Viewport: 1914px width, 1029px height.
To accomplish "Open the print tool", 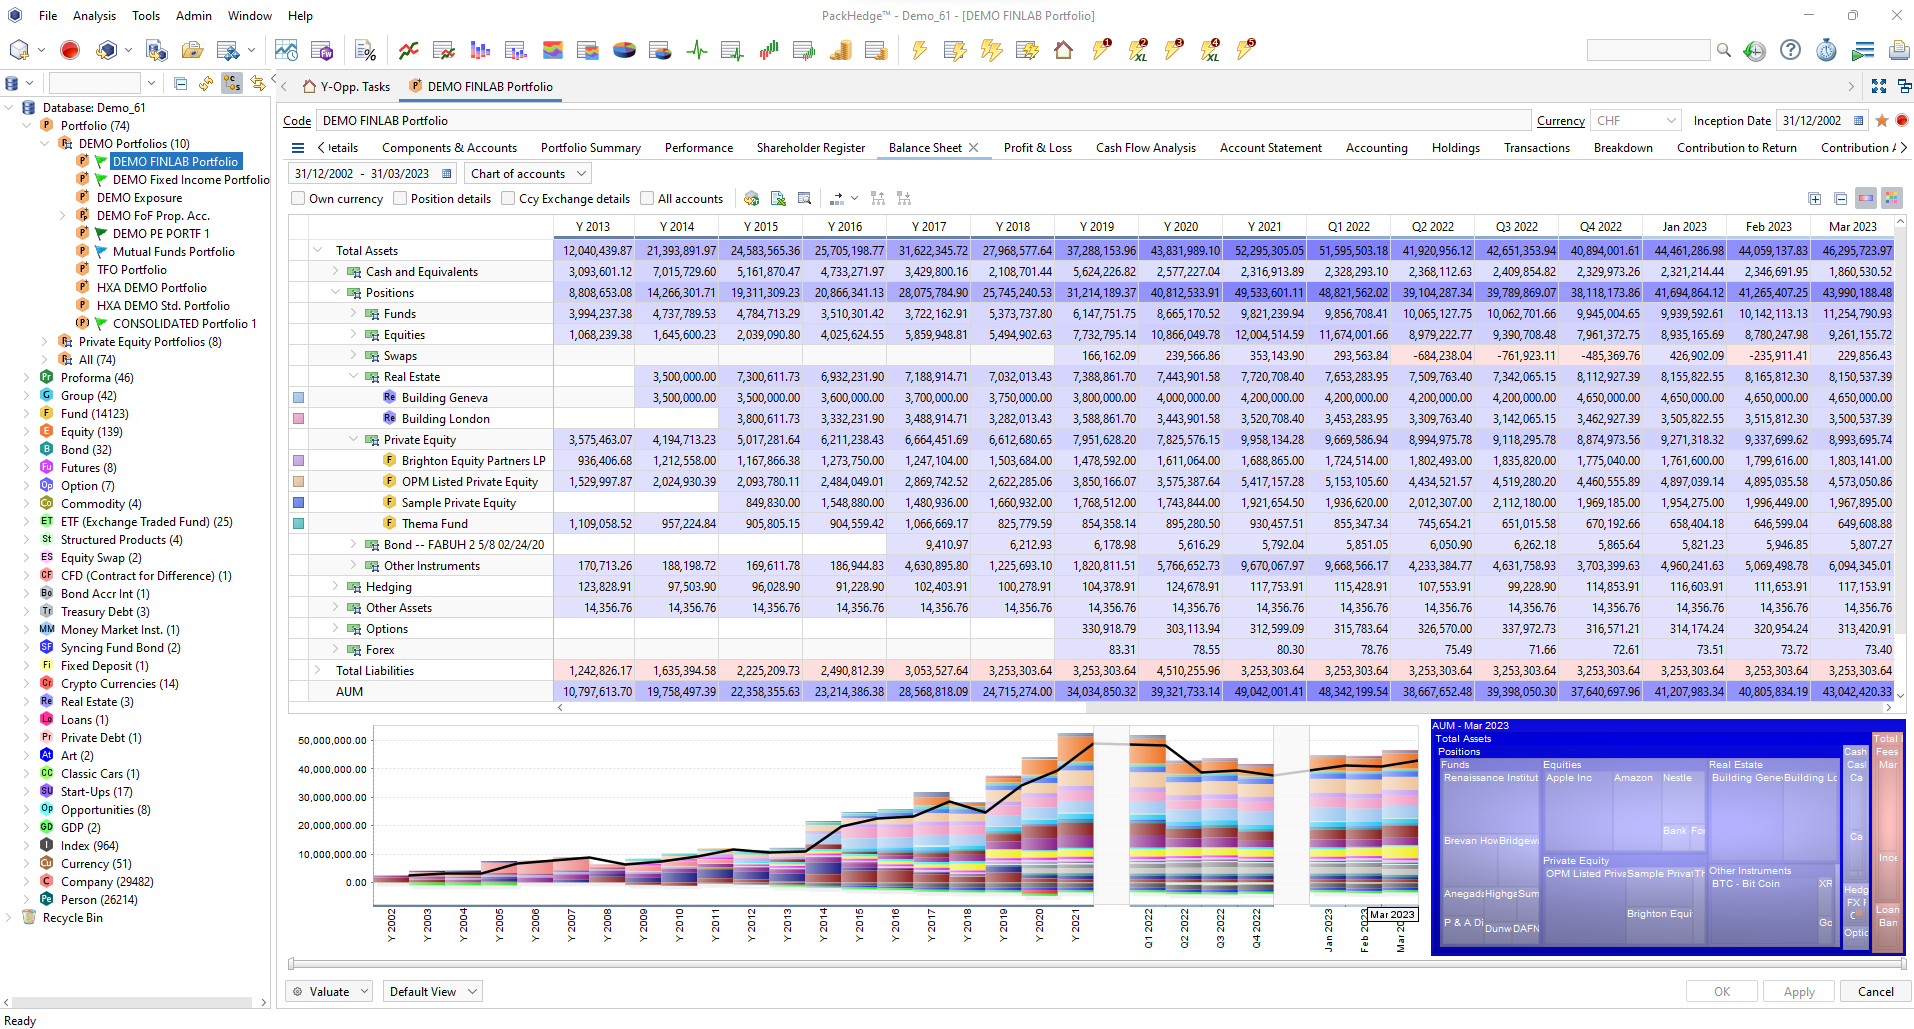I will 1899,49.
